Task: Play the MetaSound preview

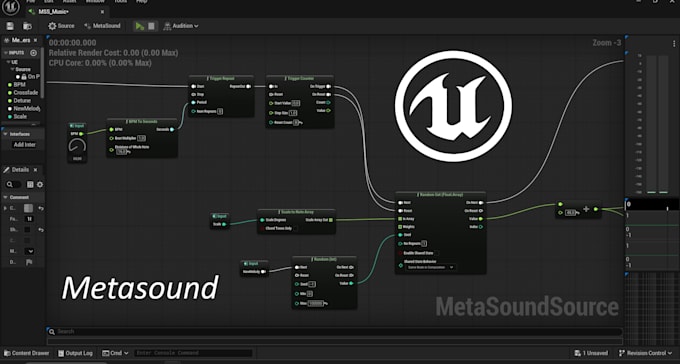Action: tap(139, 26)
